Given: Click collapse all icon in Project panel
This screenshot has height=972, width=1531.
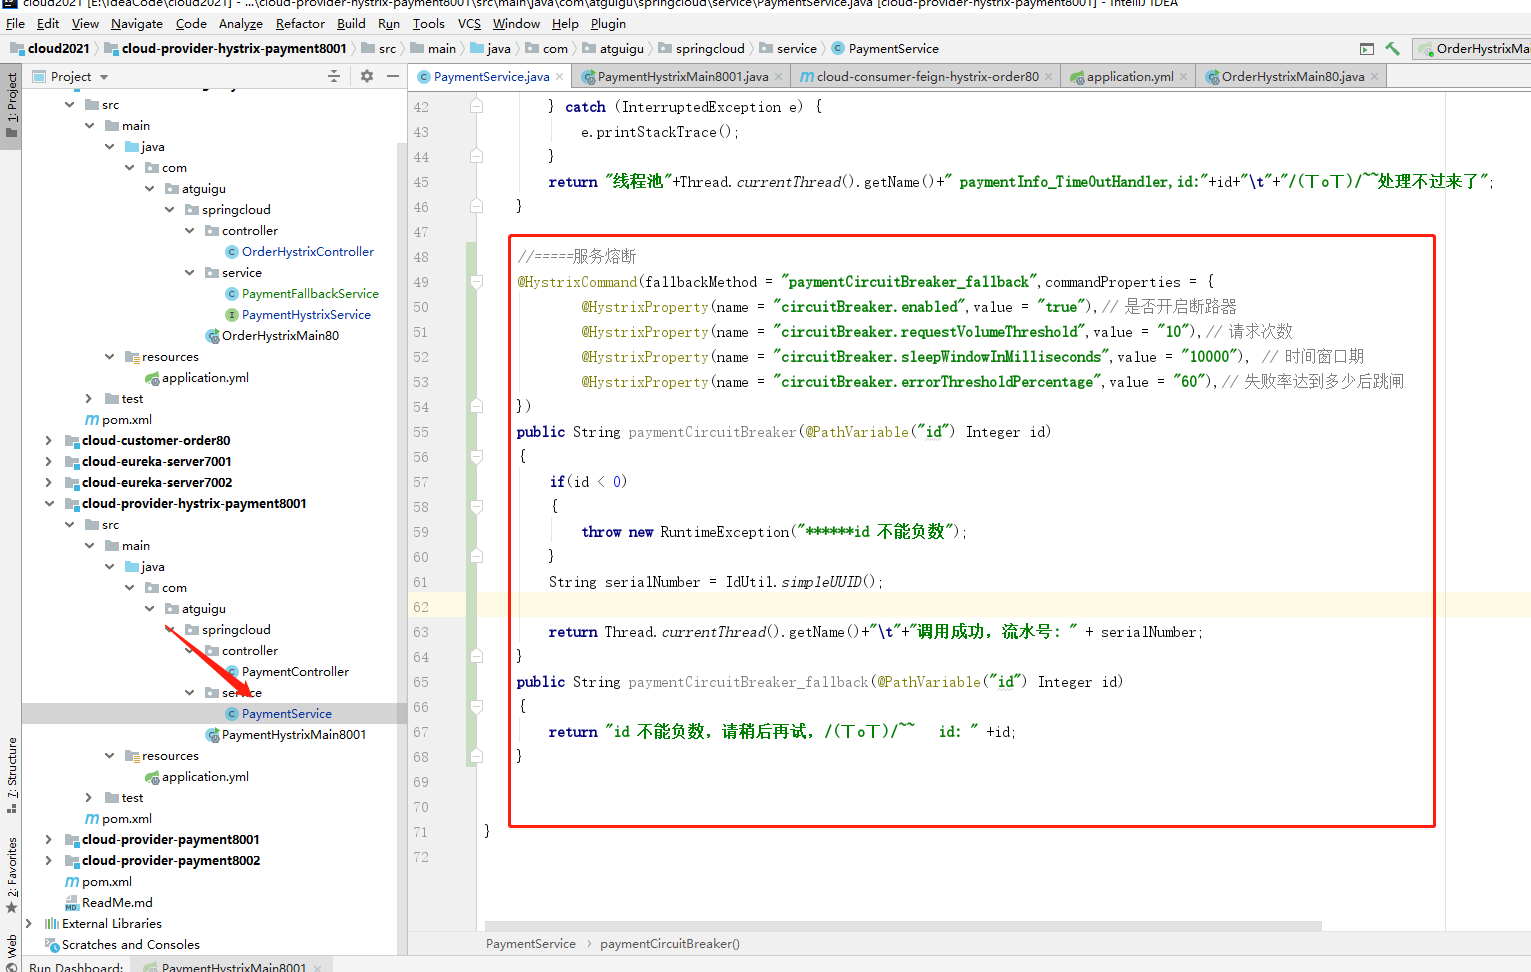Looking at the screenshot, I should click(x=334, y=76).
